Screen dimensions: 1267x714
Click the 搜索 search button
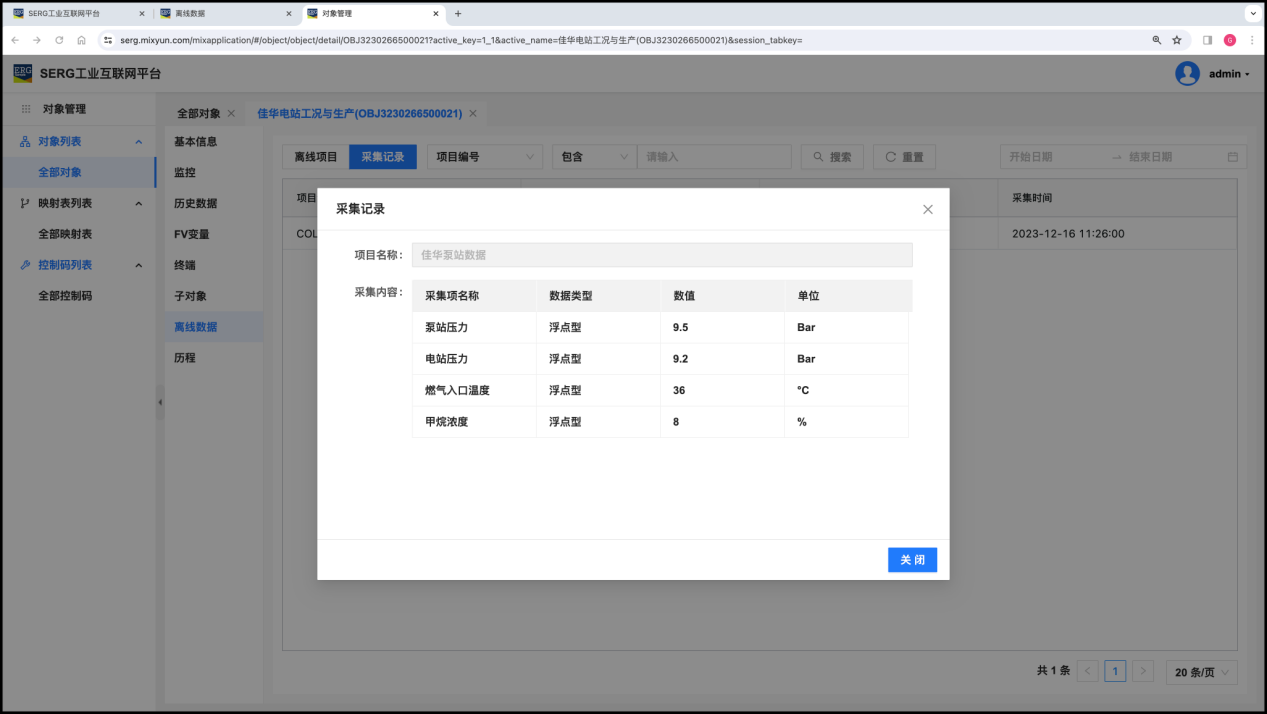[832, 157]
